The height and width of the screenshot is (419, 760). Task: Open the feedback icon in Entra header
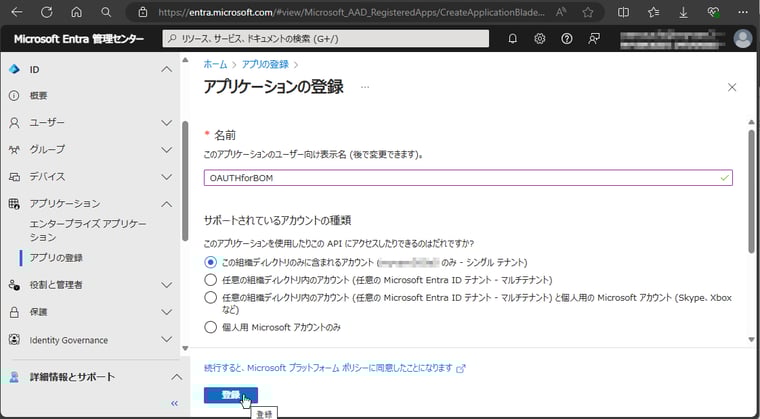[594, 39]
